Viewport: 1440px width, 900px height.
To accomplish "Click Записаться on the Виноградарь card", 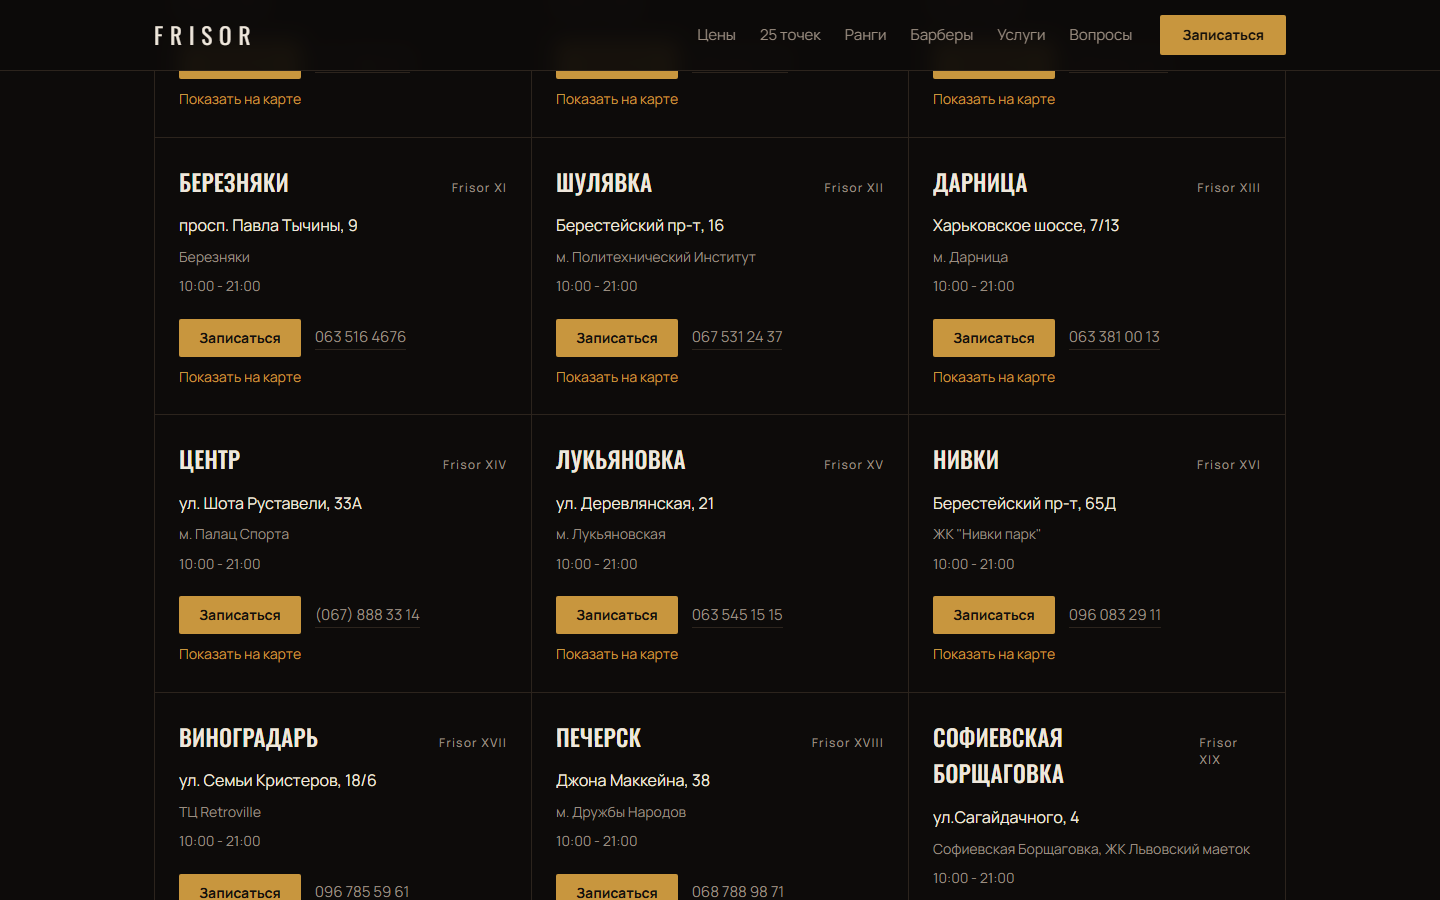I will 240,887.
